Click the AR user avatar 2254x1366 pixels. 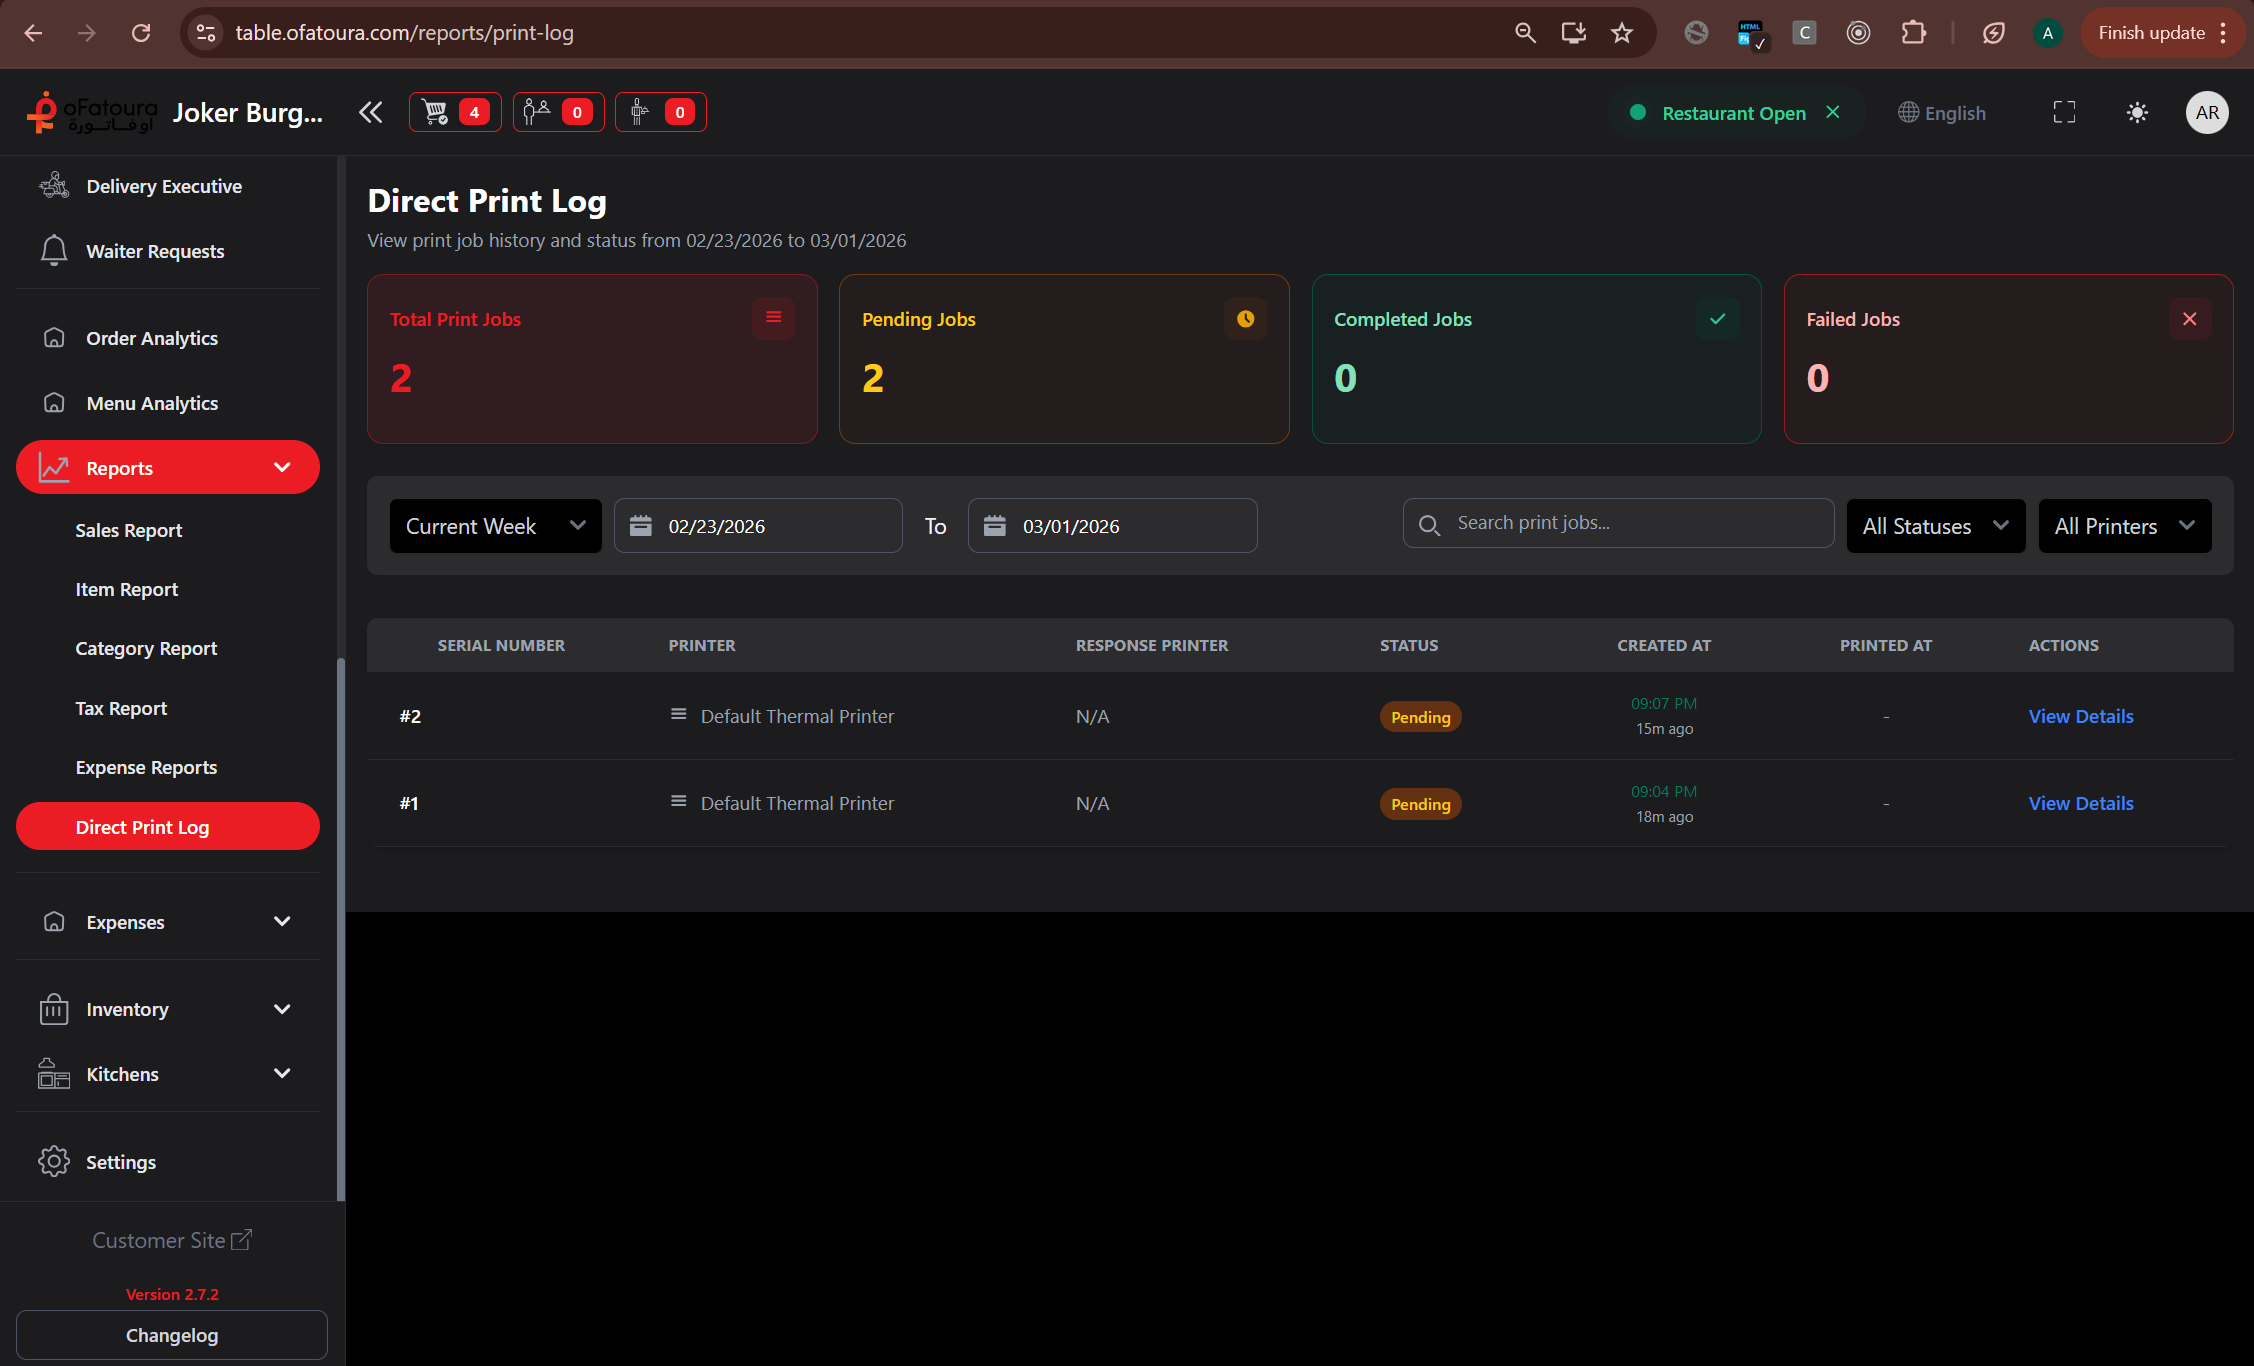click(2207, 113)
